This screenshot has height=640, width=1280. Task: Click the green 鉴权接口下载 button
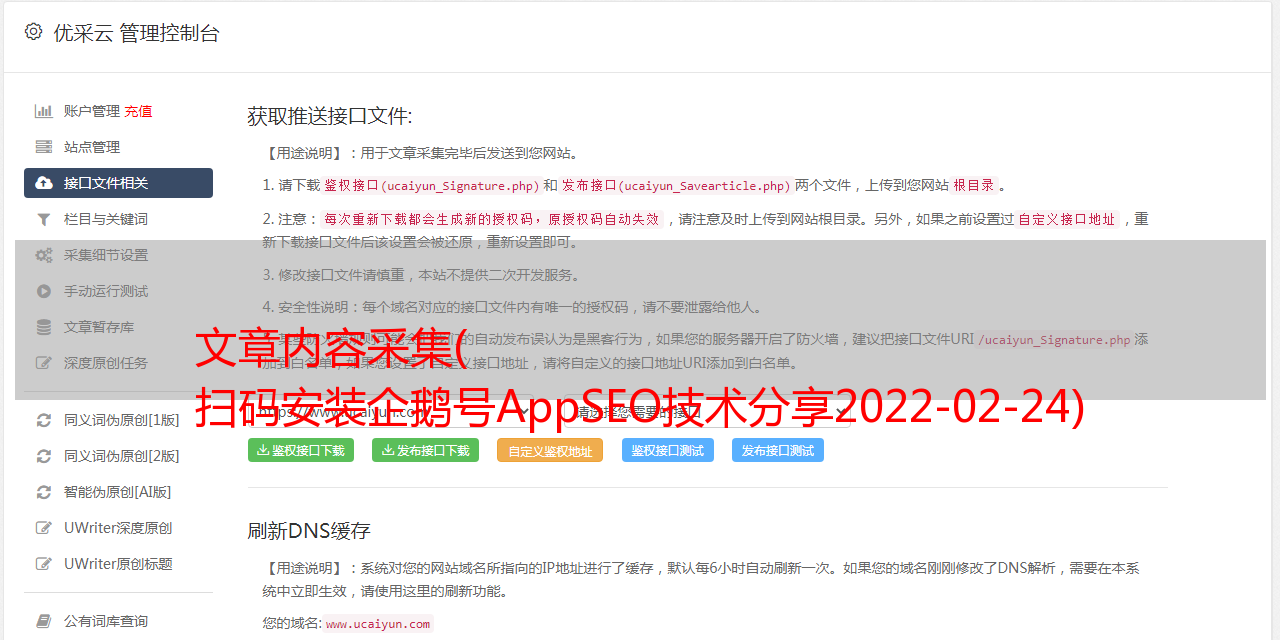pos(301,450)
